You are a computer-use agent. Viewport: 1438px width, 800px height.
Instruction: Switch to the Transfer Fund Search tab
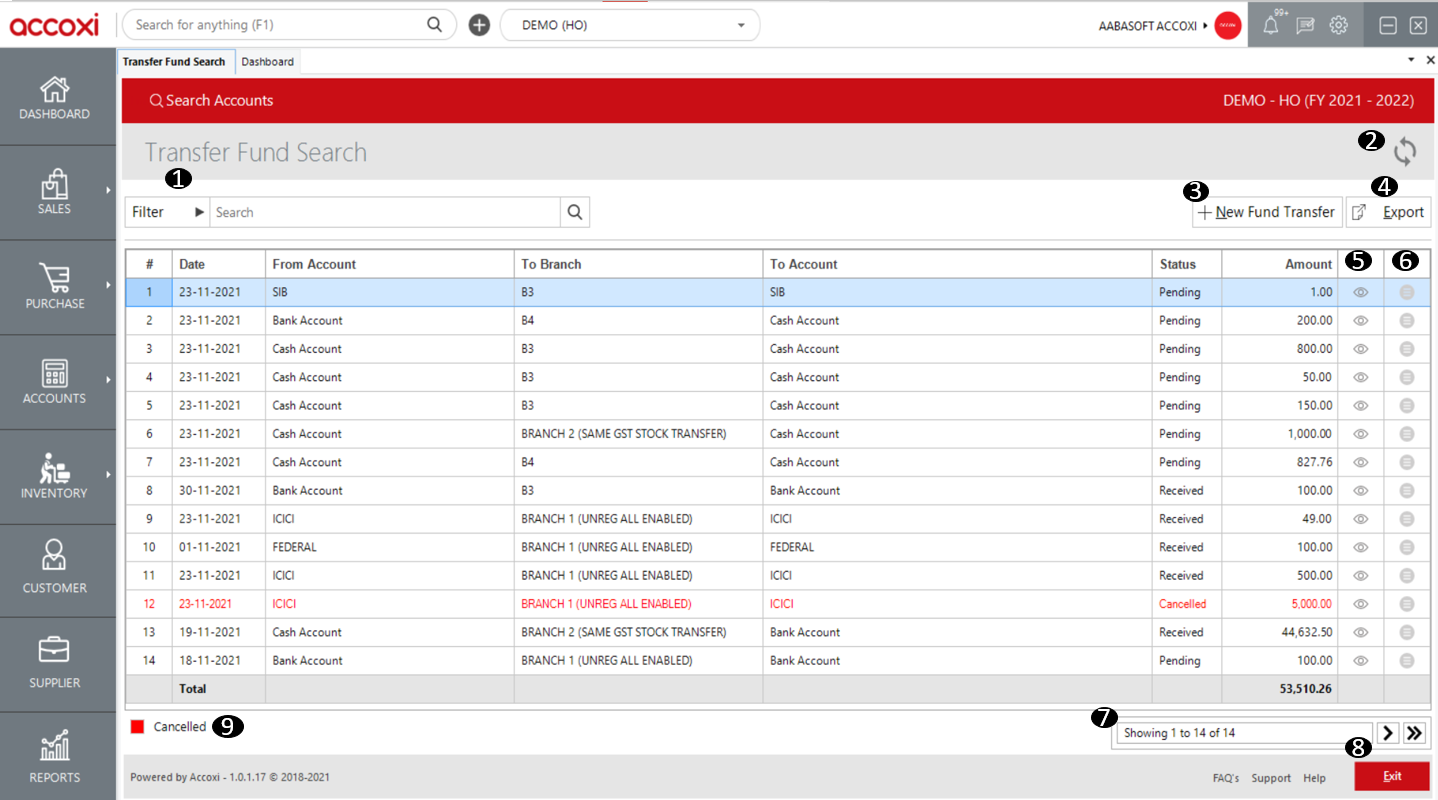[x=174, y=62]
